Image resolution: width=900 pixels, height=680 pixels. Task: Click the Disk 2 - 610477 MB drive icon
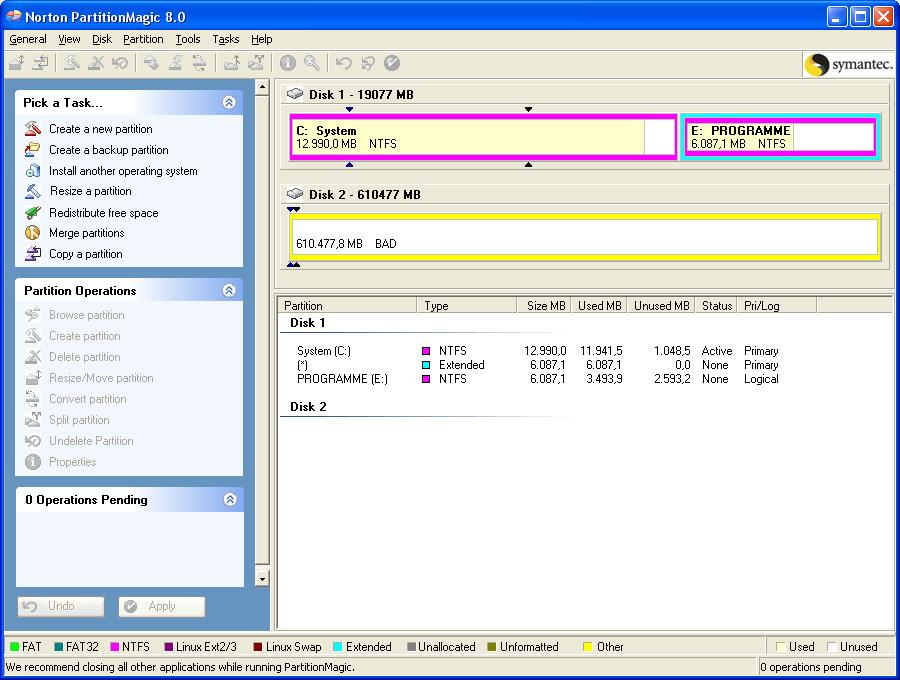tap(295, 193)
